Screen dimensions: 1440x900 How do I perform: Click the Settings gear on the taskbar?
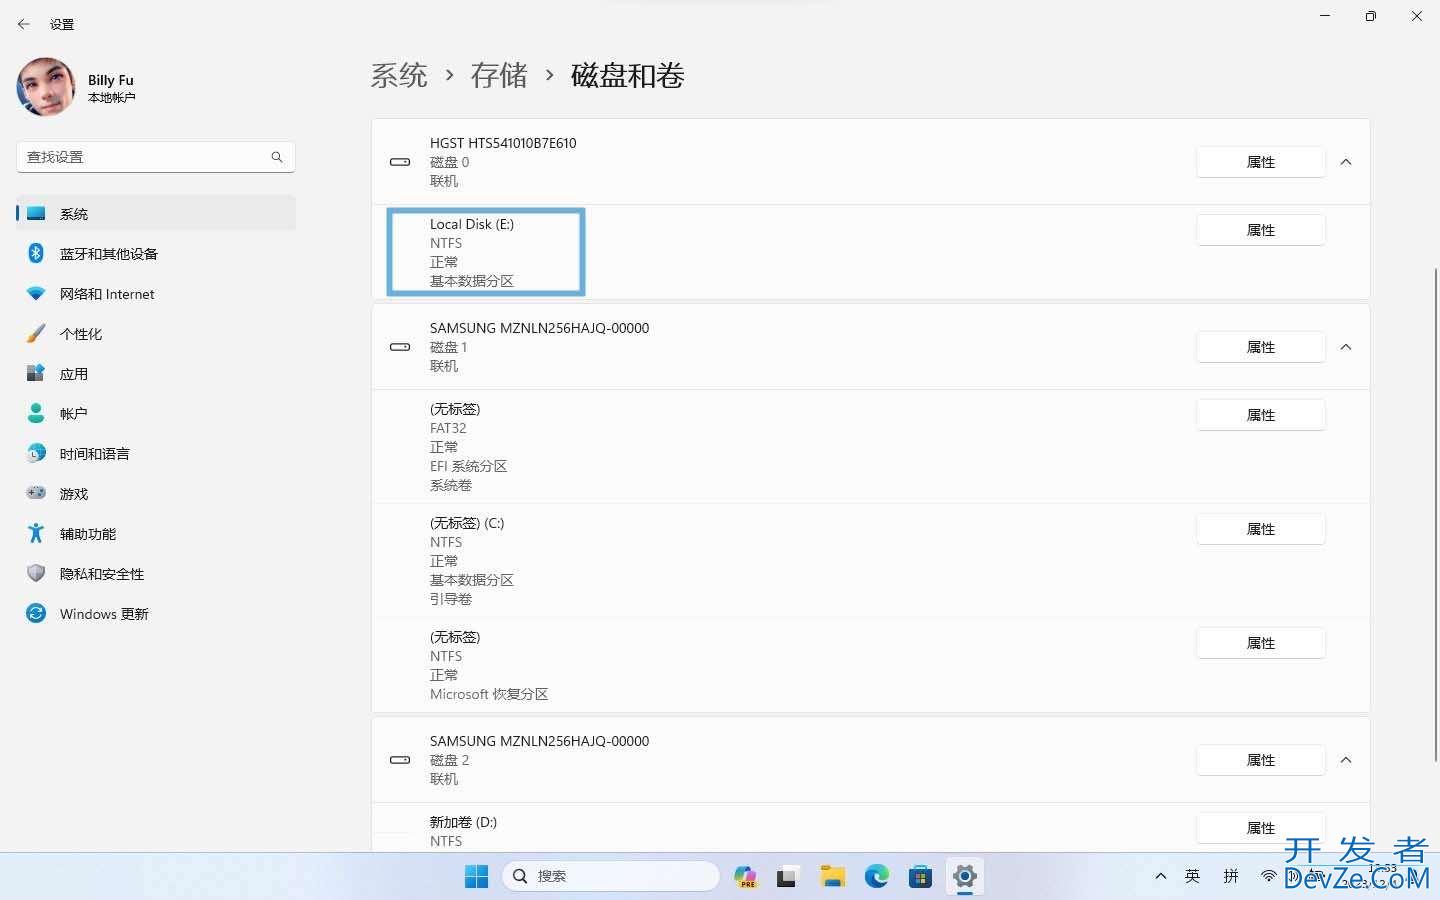click(965, 877)
